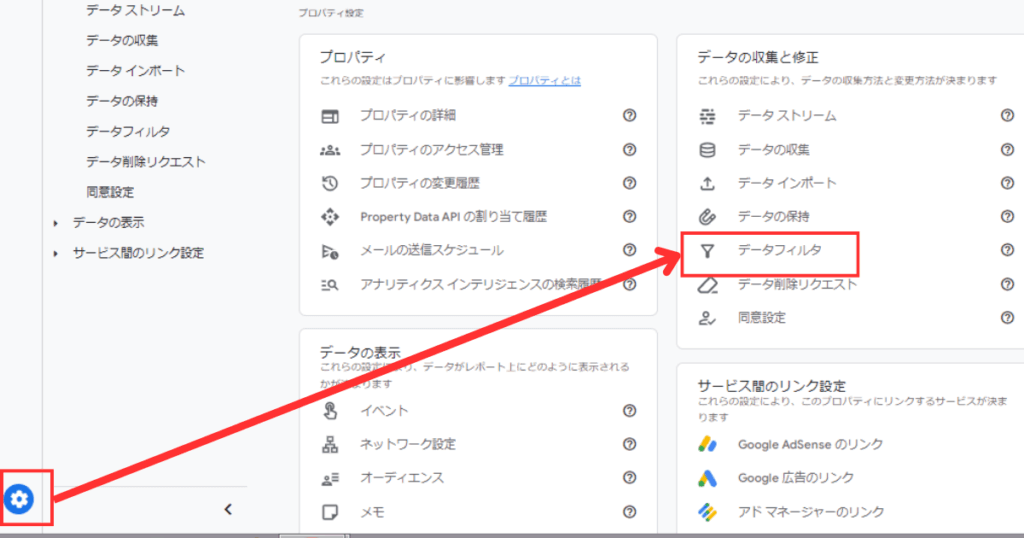Open help for メモ
This screenshot has height=538, width=1024.
pyautogui.click(x=630, y=512)
